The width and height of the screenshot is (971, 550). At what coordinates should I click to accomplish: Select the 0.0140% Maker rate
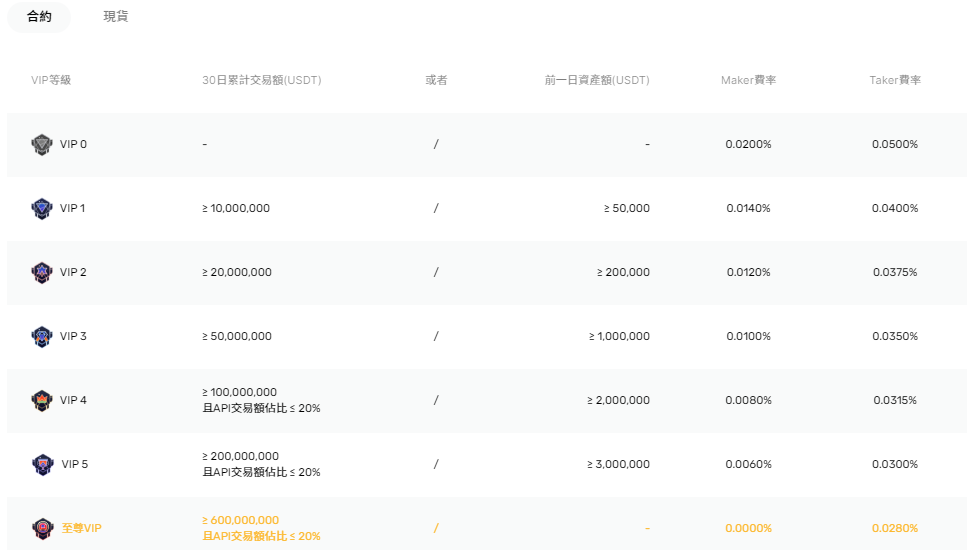coord(748,208)
